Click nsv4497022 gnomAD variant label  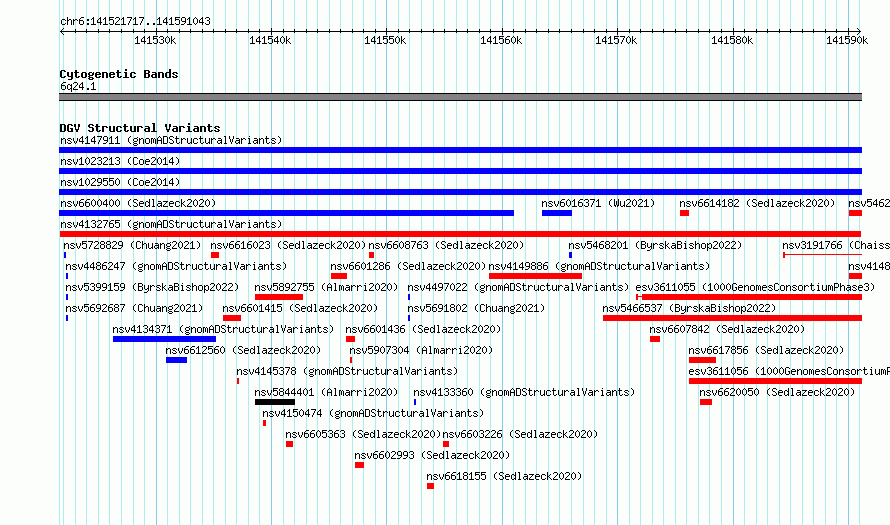518,287
